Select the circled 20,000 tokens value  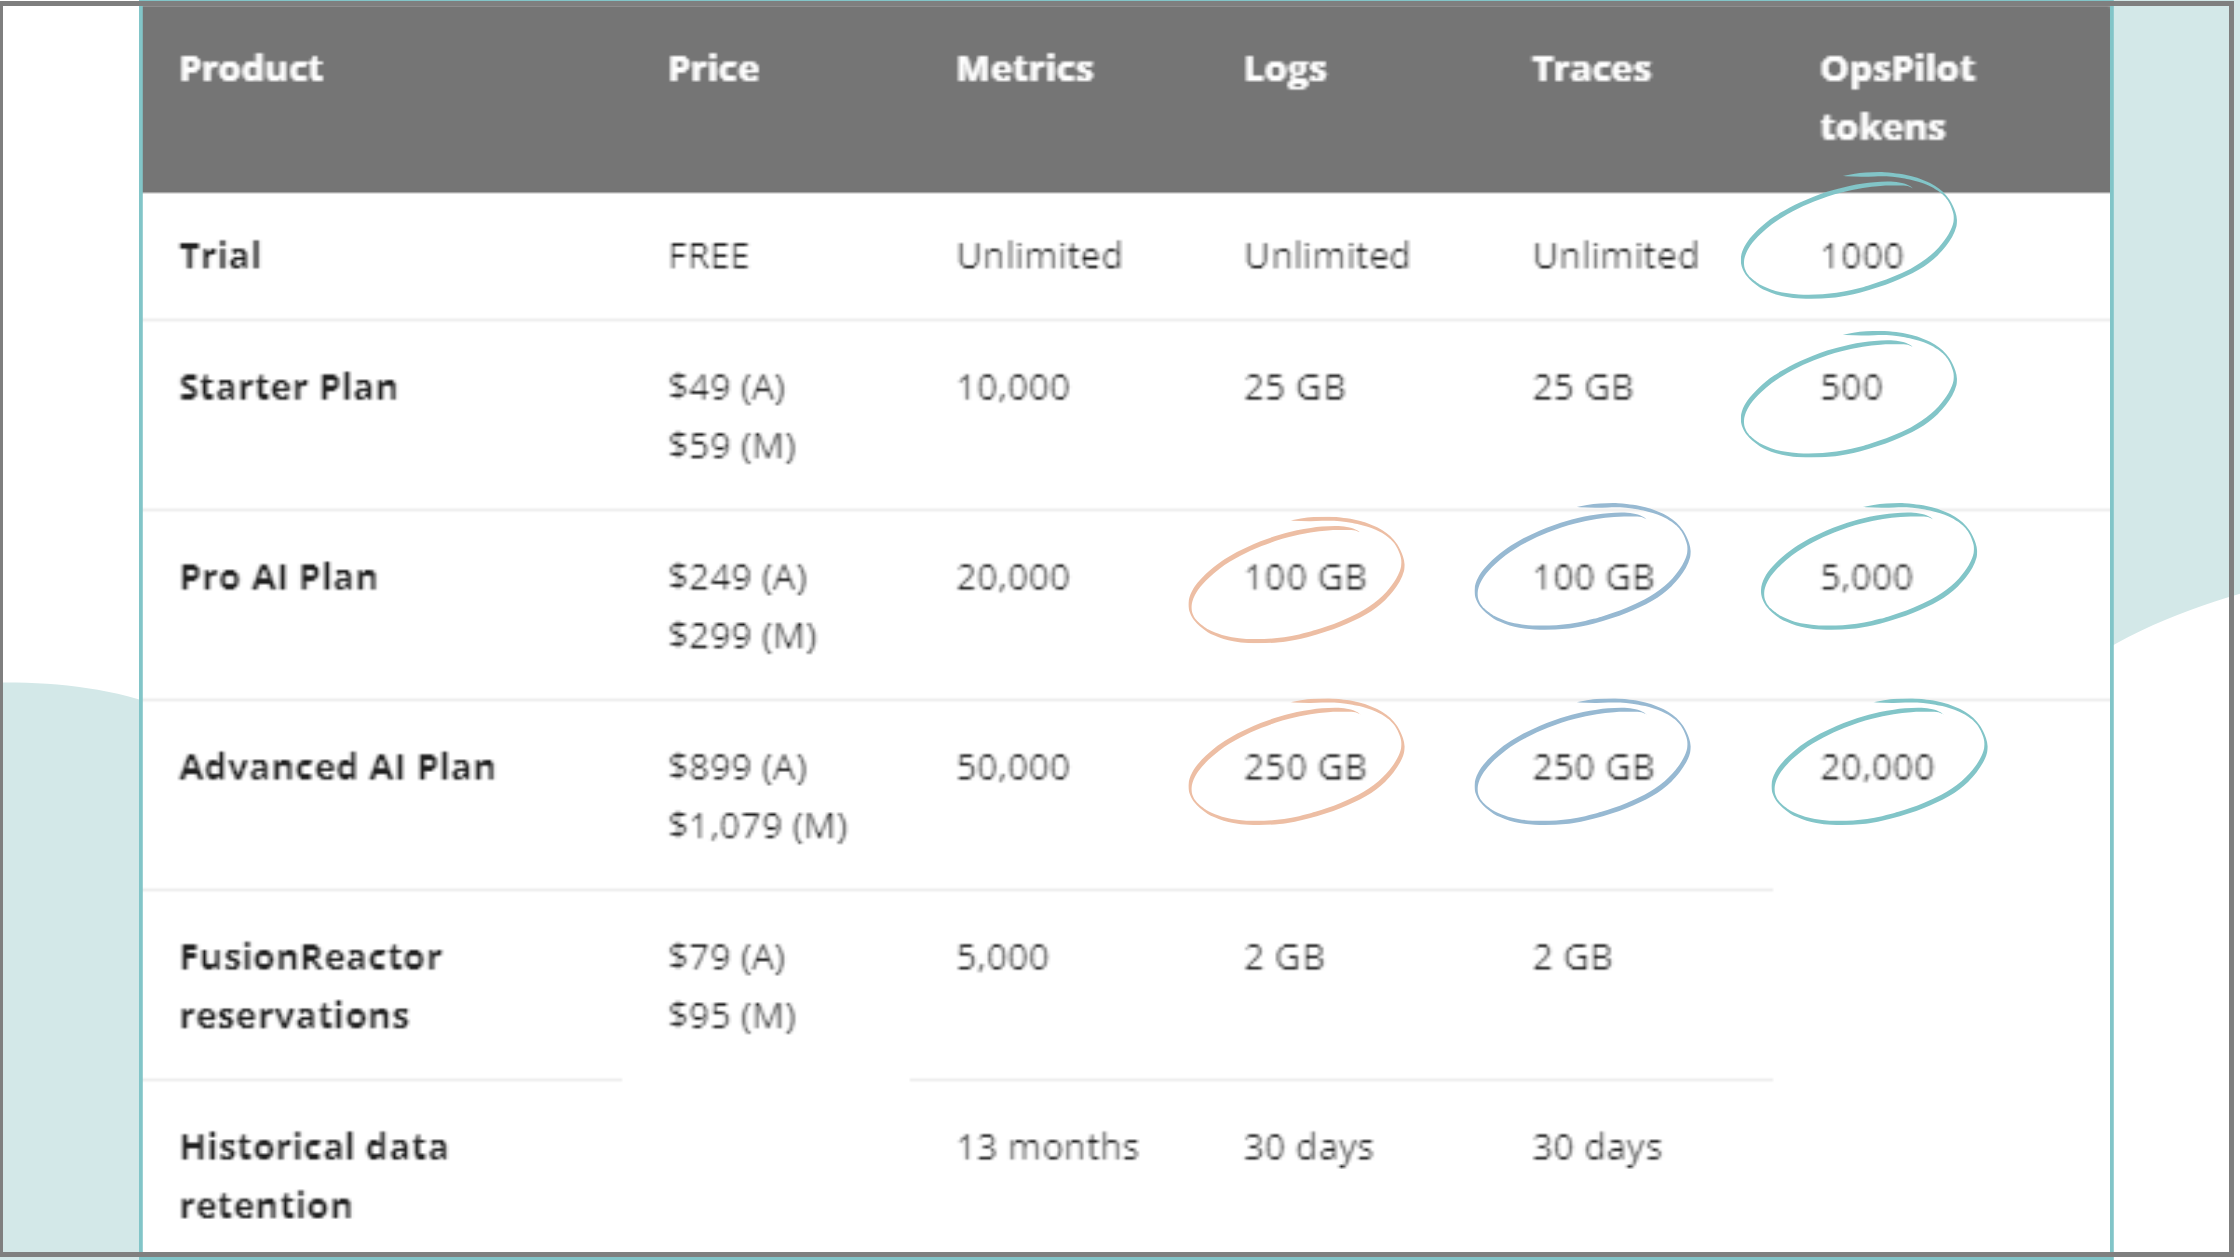(x=1877, y=767)
